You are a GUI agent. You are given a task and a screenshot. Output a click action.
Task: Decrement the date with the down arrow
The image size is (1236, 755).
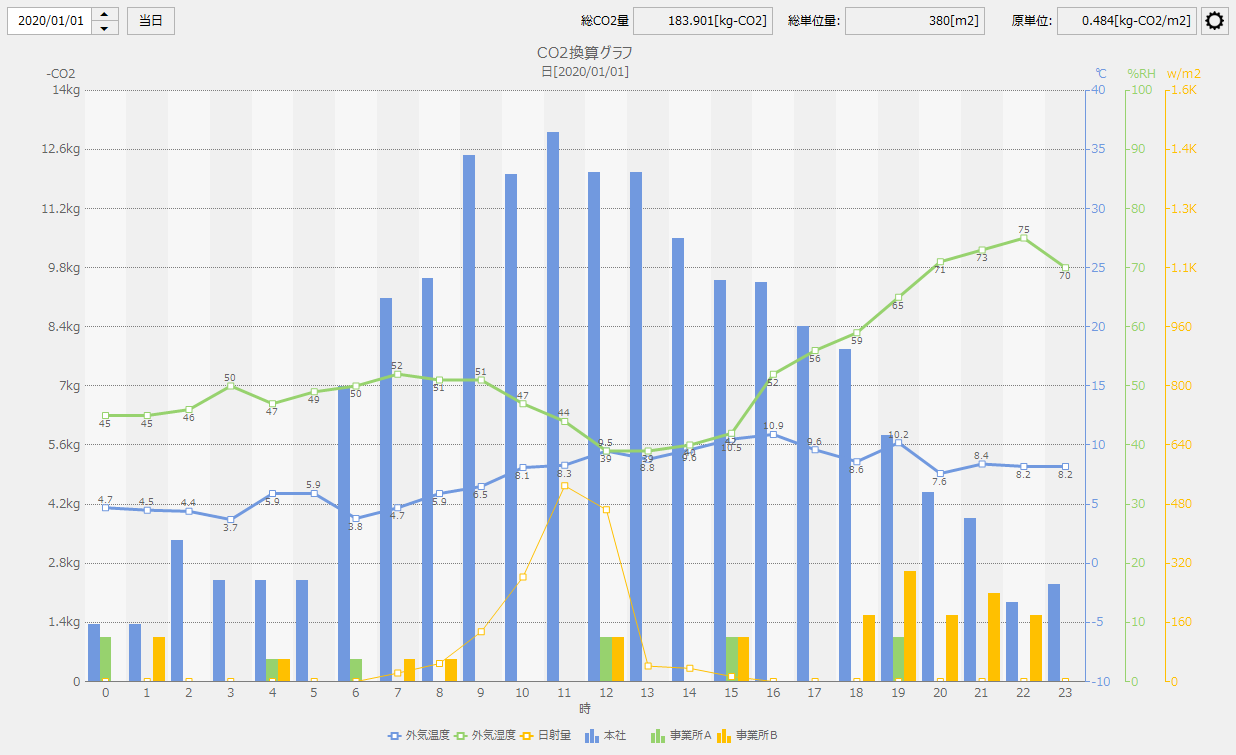coord(105,28)
